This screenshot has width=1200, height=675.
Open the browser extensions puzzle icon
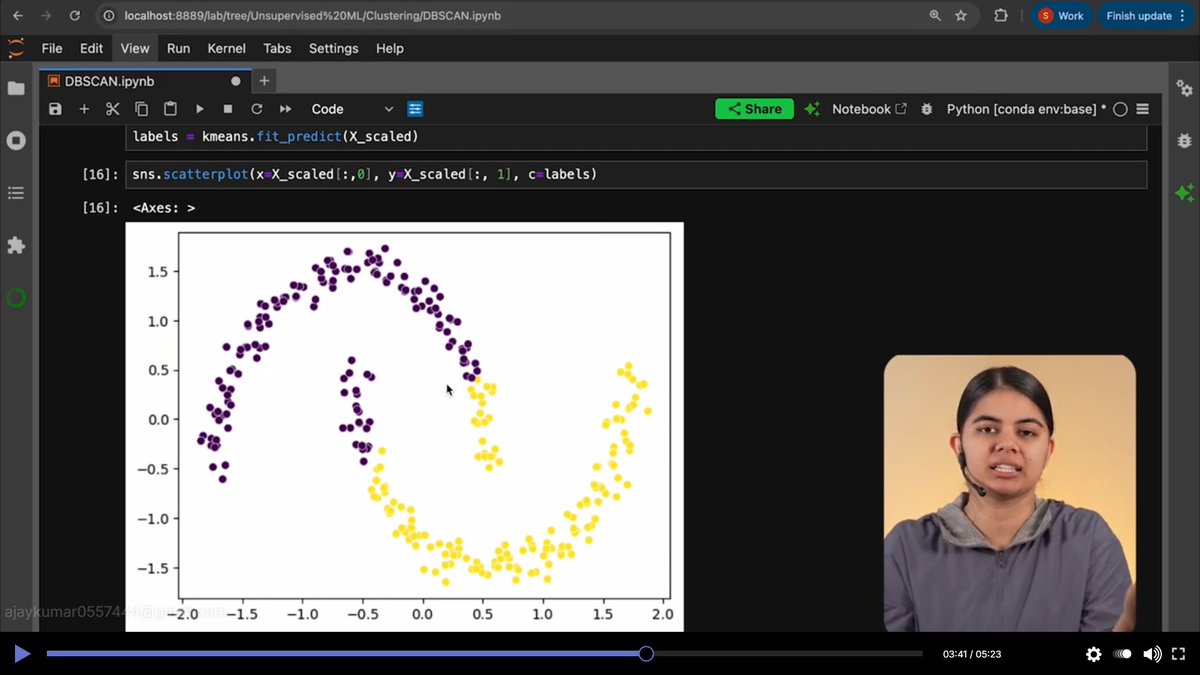point(1001,16)
